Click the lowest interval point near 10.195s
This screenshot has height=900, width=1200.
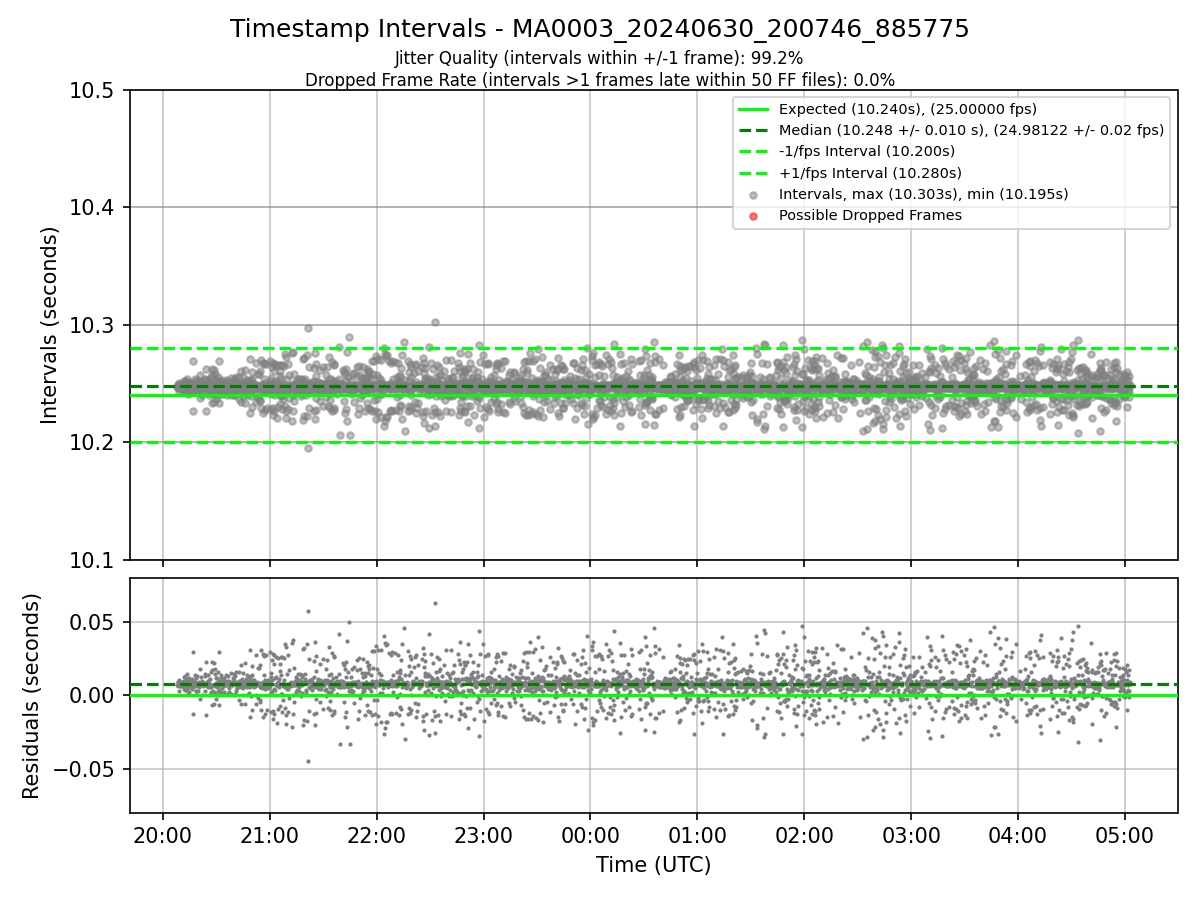[x=308, y=448]
